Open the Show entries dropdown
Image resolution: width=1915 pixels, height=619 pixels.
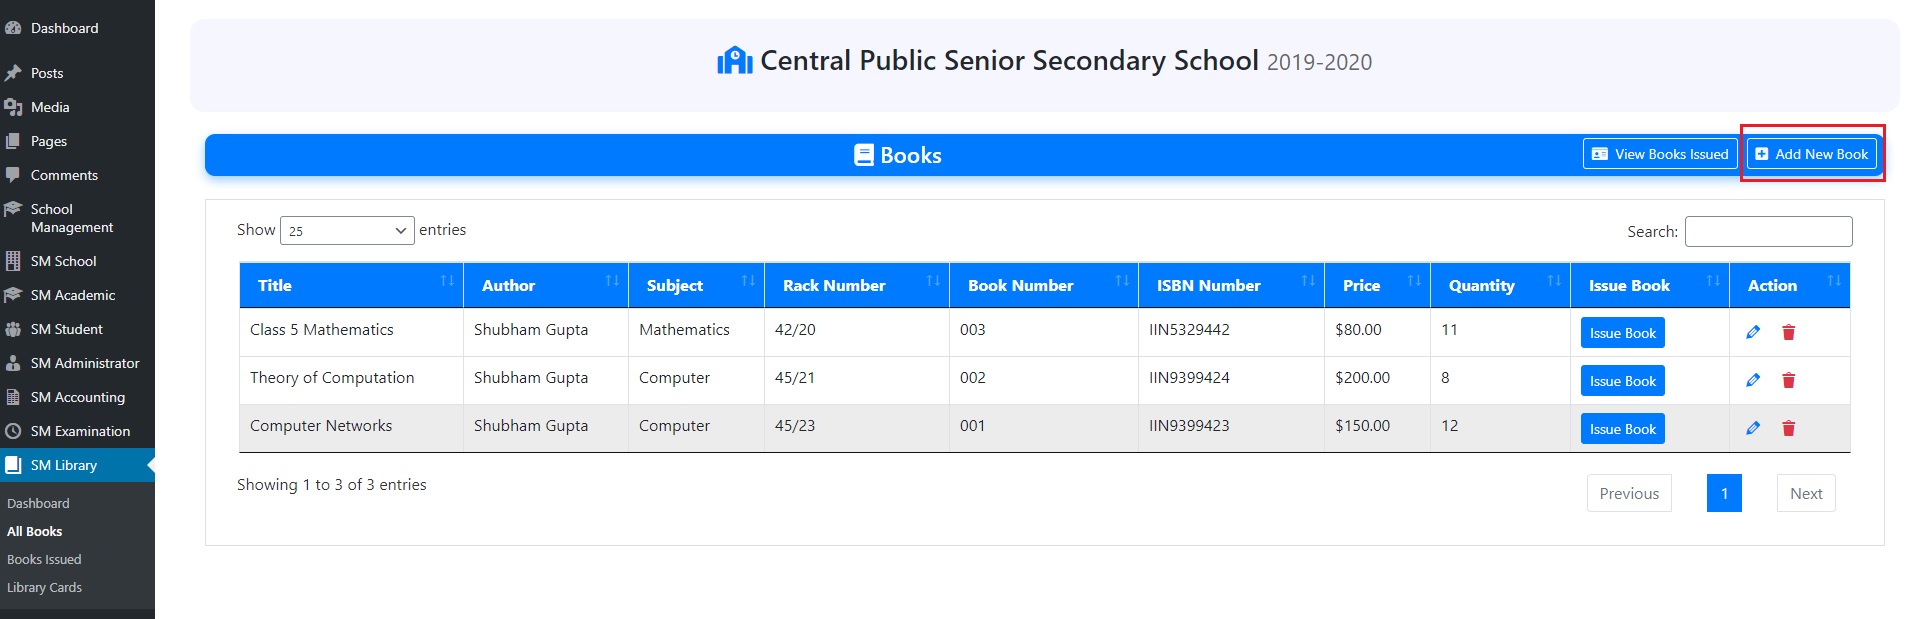[347, 231]
